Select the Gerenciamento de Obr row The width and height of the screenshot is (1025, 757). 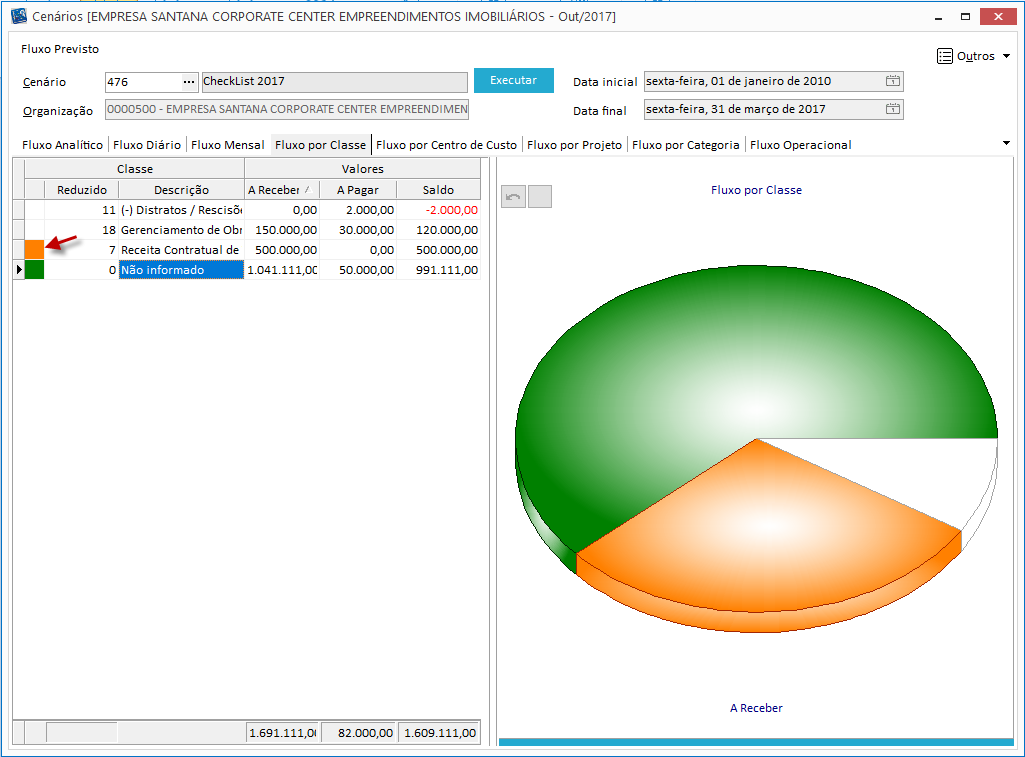pyautogui.click(x=180, y=230)
